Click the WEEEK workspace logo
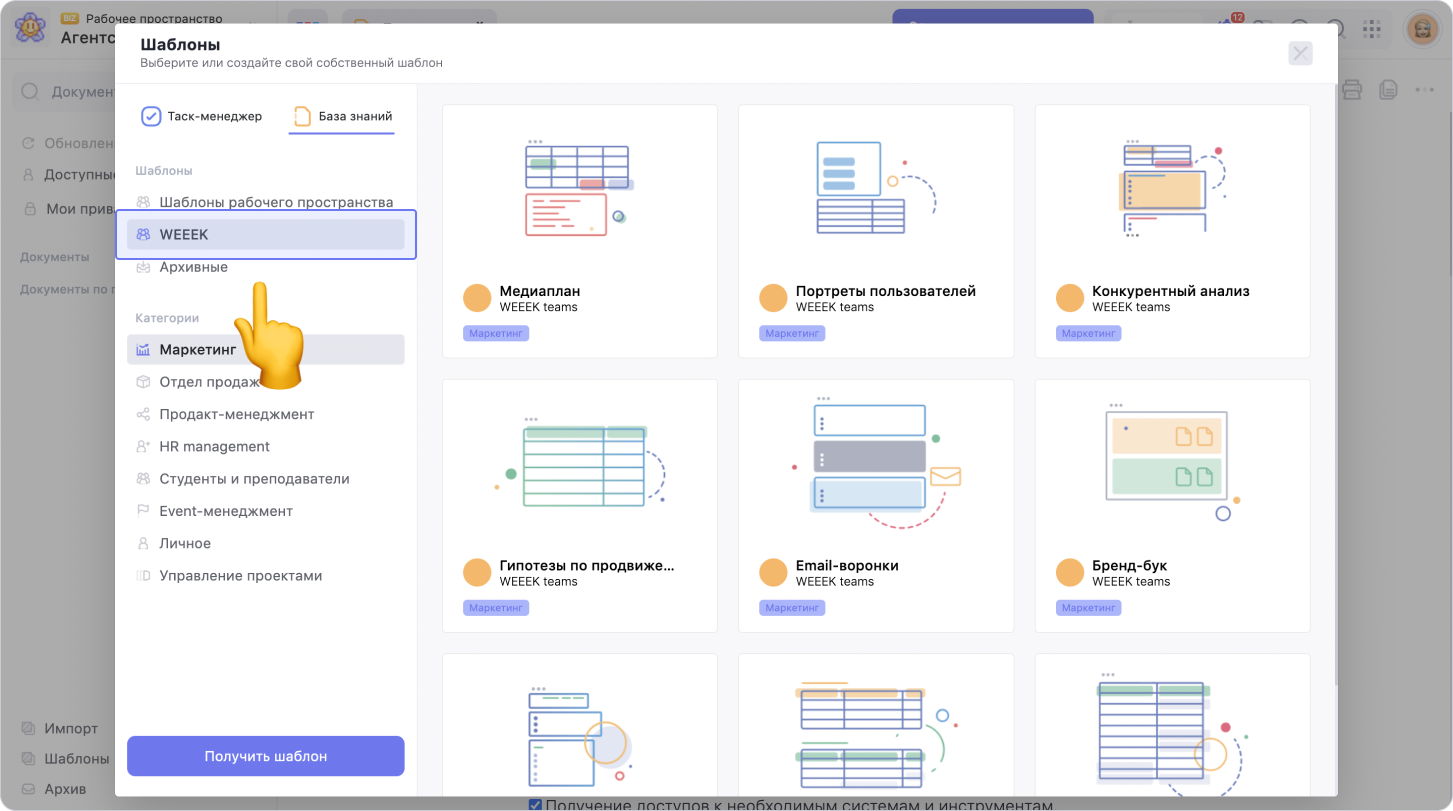 (x=30, y=29)
